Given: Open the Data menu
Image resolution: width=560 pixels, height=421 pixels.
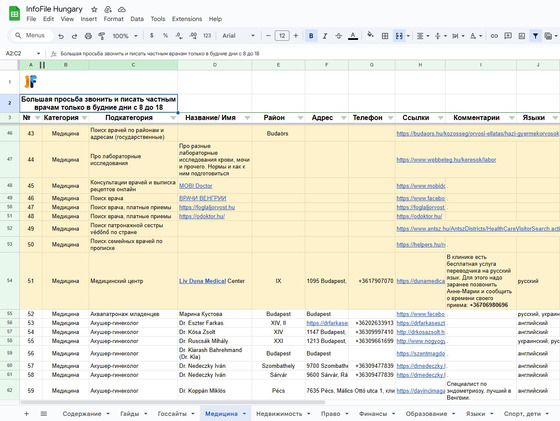Looking at the screenshot, I should [137, 19].
